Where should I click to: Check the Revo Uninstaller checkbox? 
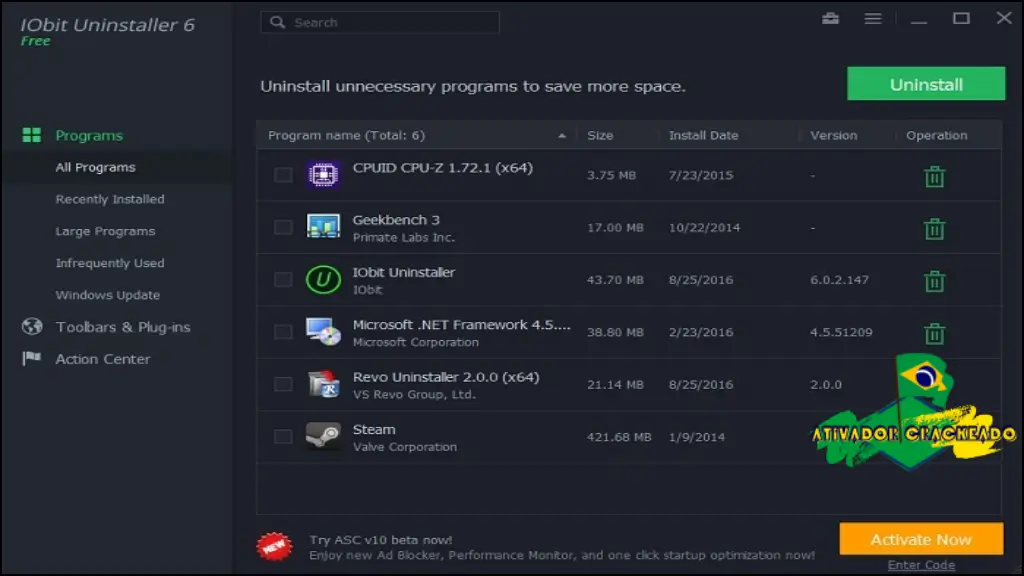coord(283,384)
